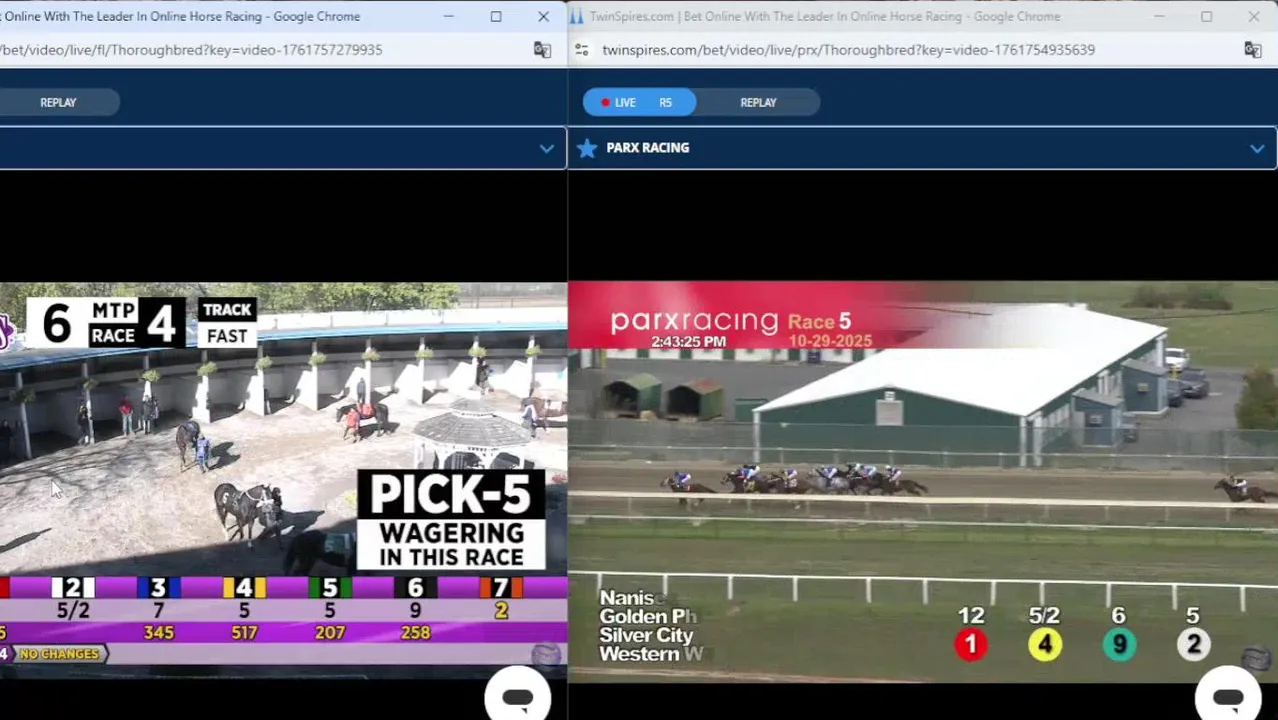Screen dimensions: 1278x720
Task: Switch to LIVE R5 in right window
Action: coord(639,102)
